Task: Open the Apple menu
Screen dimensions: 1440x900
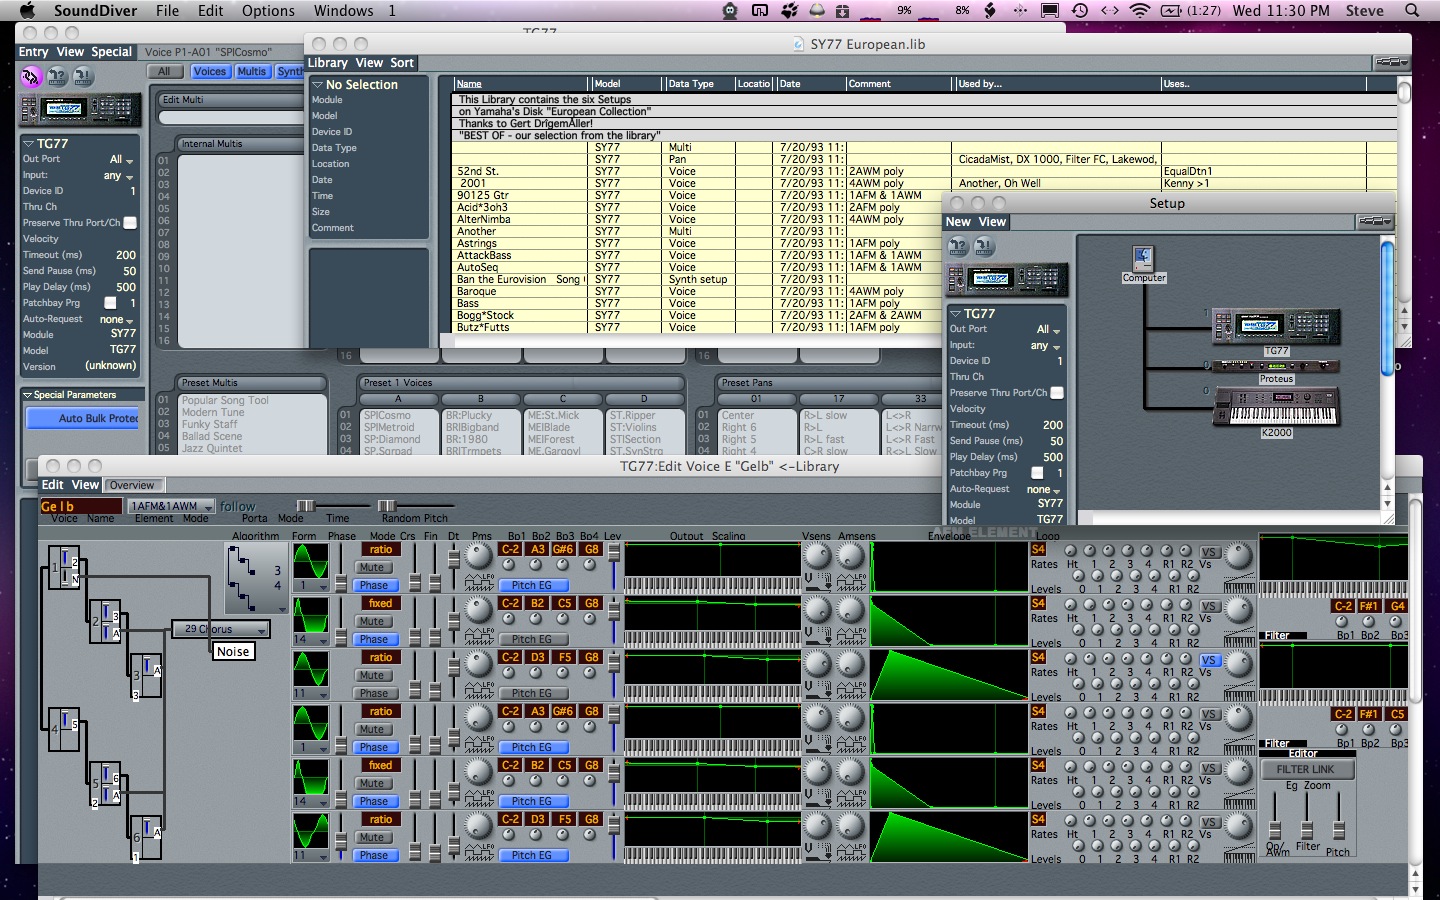Action: coord(27,11)
